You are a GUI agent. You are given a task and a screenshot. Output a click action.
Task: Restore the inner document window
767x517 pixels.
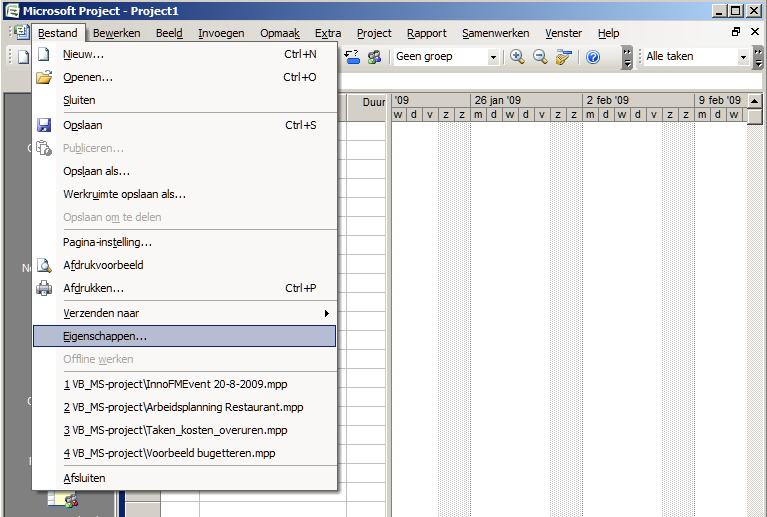click(736, 32)
